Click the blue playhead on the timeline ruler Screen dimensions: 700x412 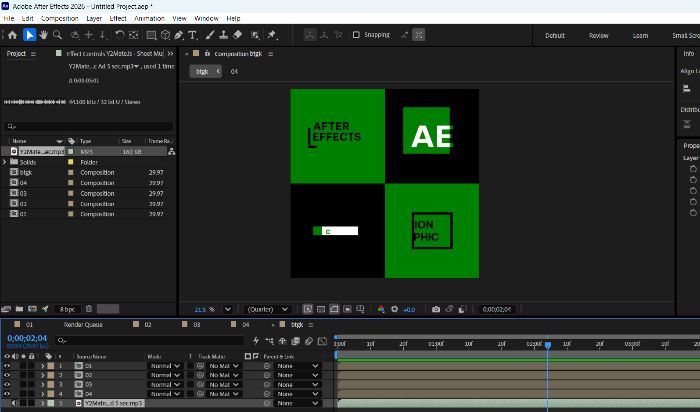pyautogui.click(x=548, y=345)
